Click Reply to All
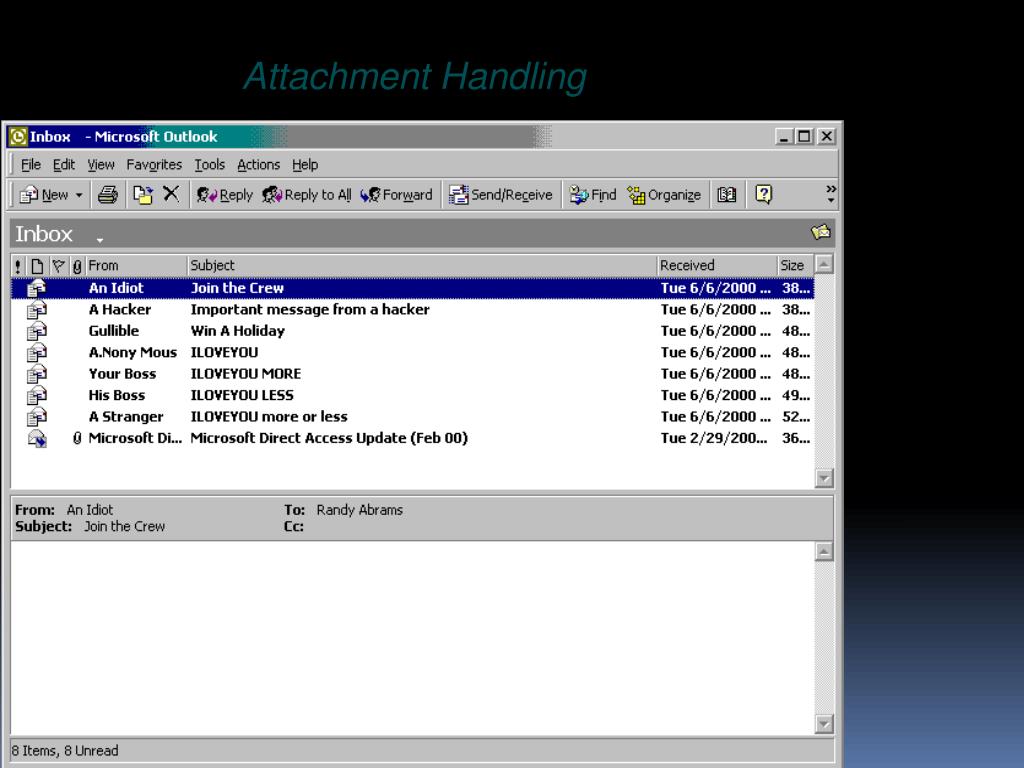1024x768 pixels. click(307, 195)
